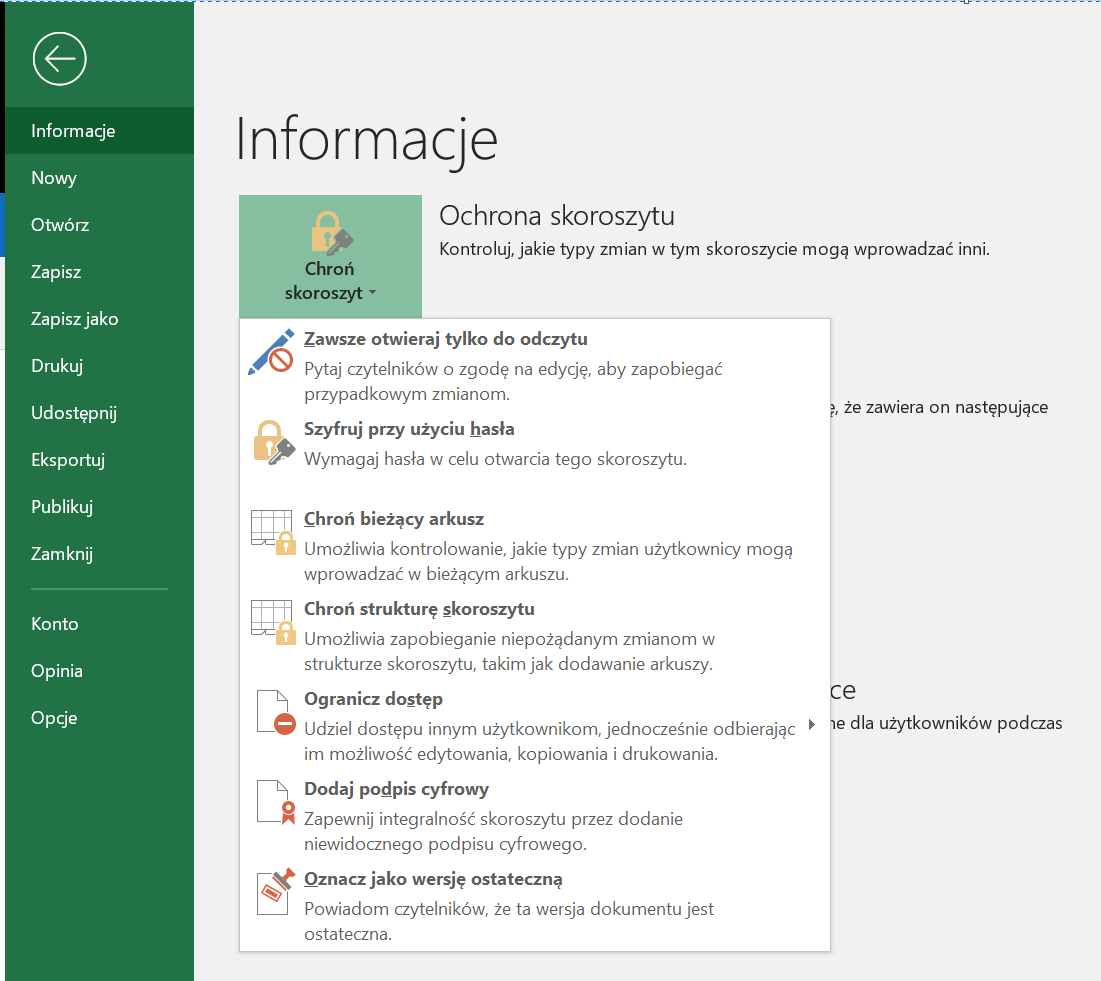1101x981 pixels.
Task: Open Opcje from the sidebar
Action: pos(54,718)
